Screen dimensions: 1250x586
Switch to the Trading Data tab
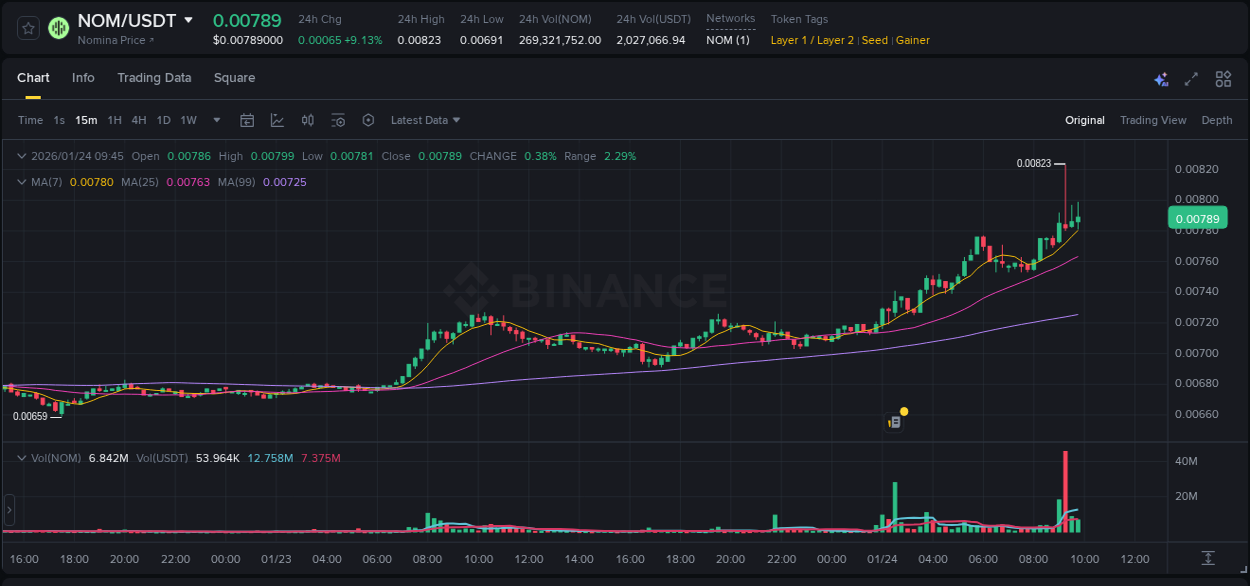[x=154, y=77]
